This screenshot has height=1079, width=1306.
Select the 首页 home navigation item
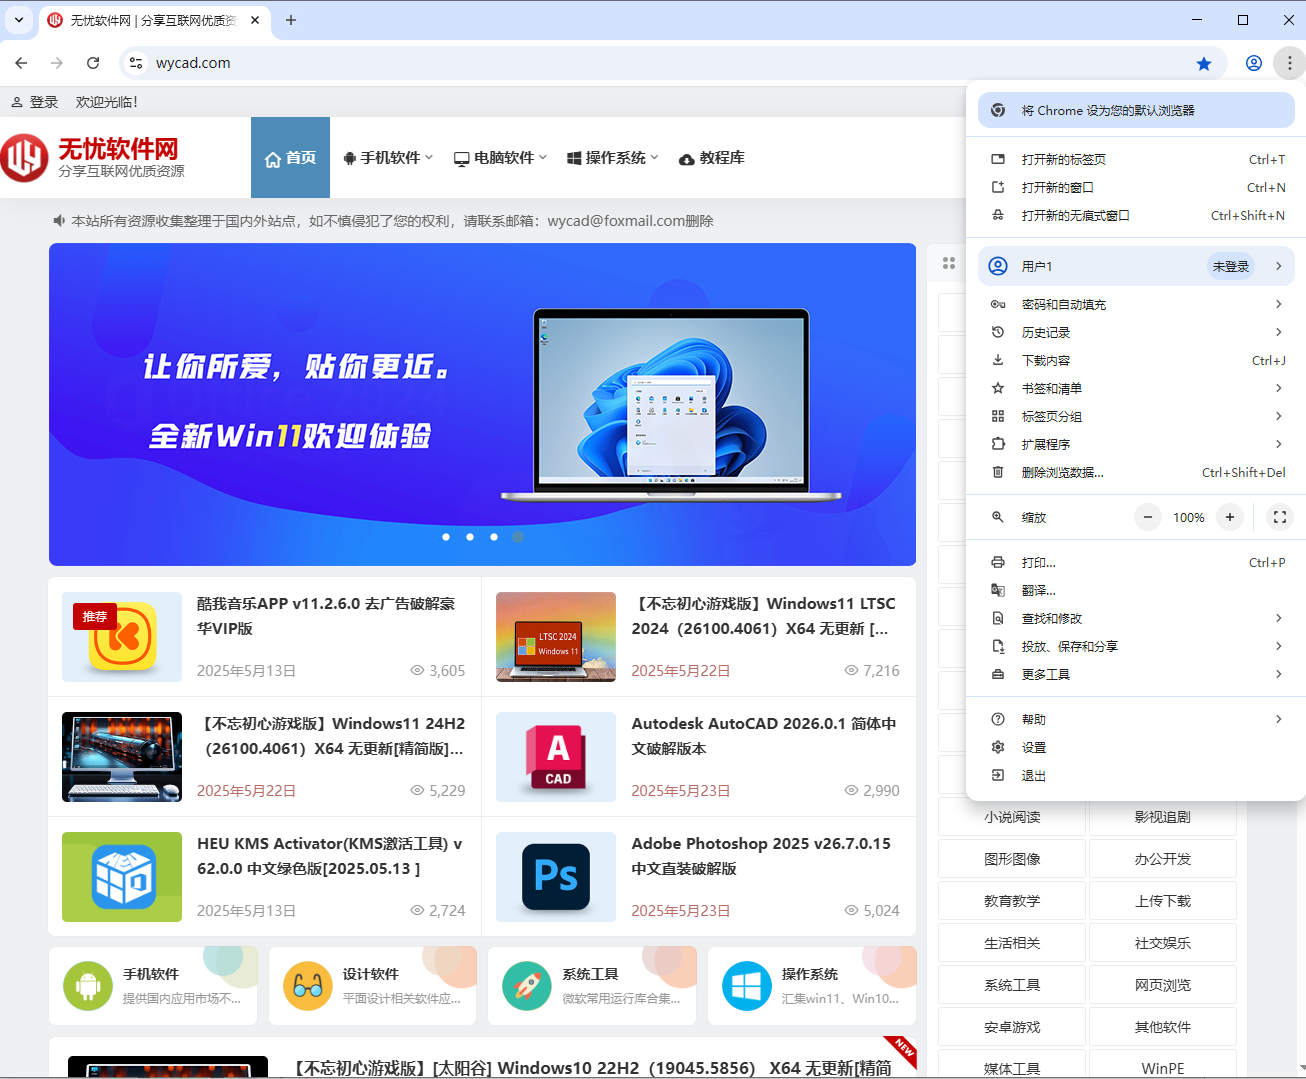tap(290, 157)
